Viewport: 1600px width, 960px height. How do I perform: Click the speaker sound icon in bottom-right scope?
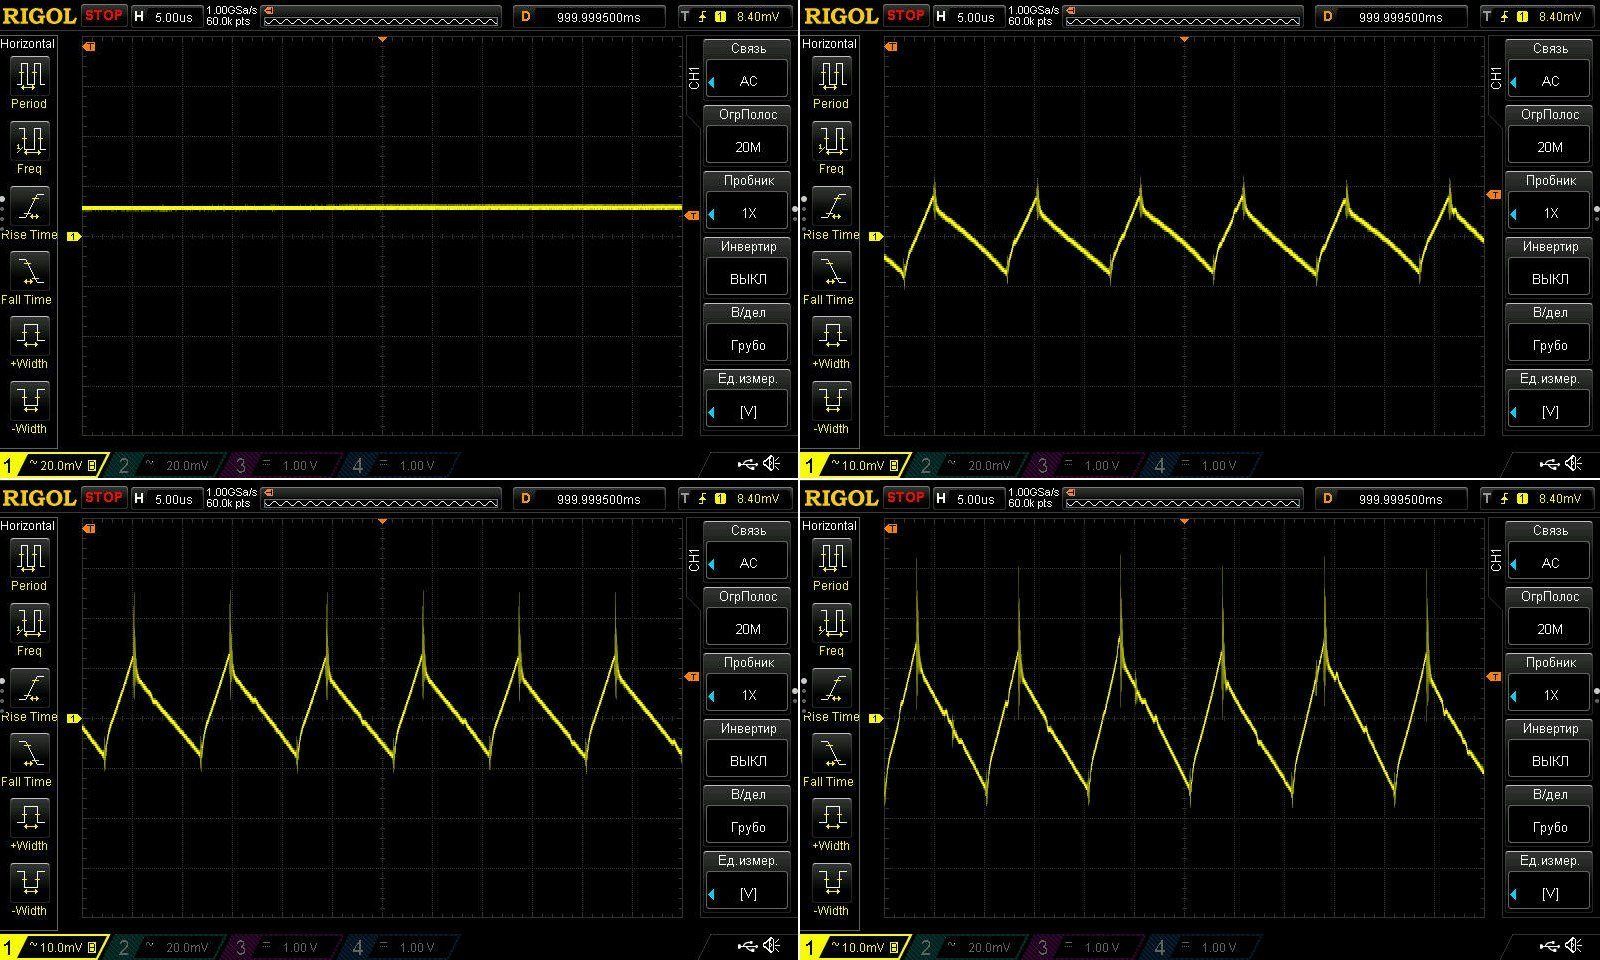[1574, 945]
